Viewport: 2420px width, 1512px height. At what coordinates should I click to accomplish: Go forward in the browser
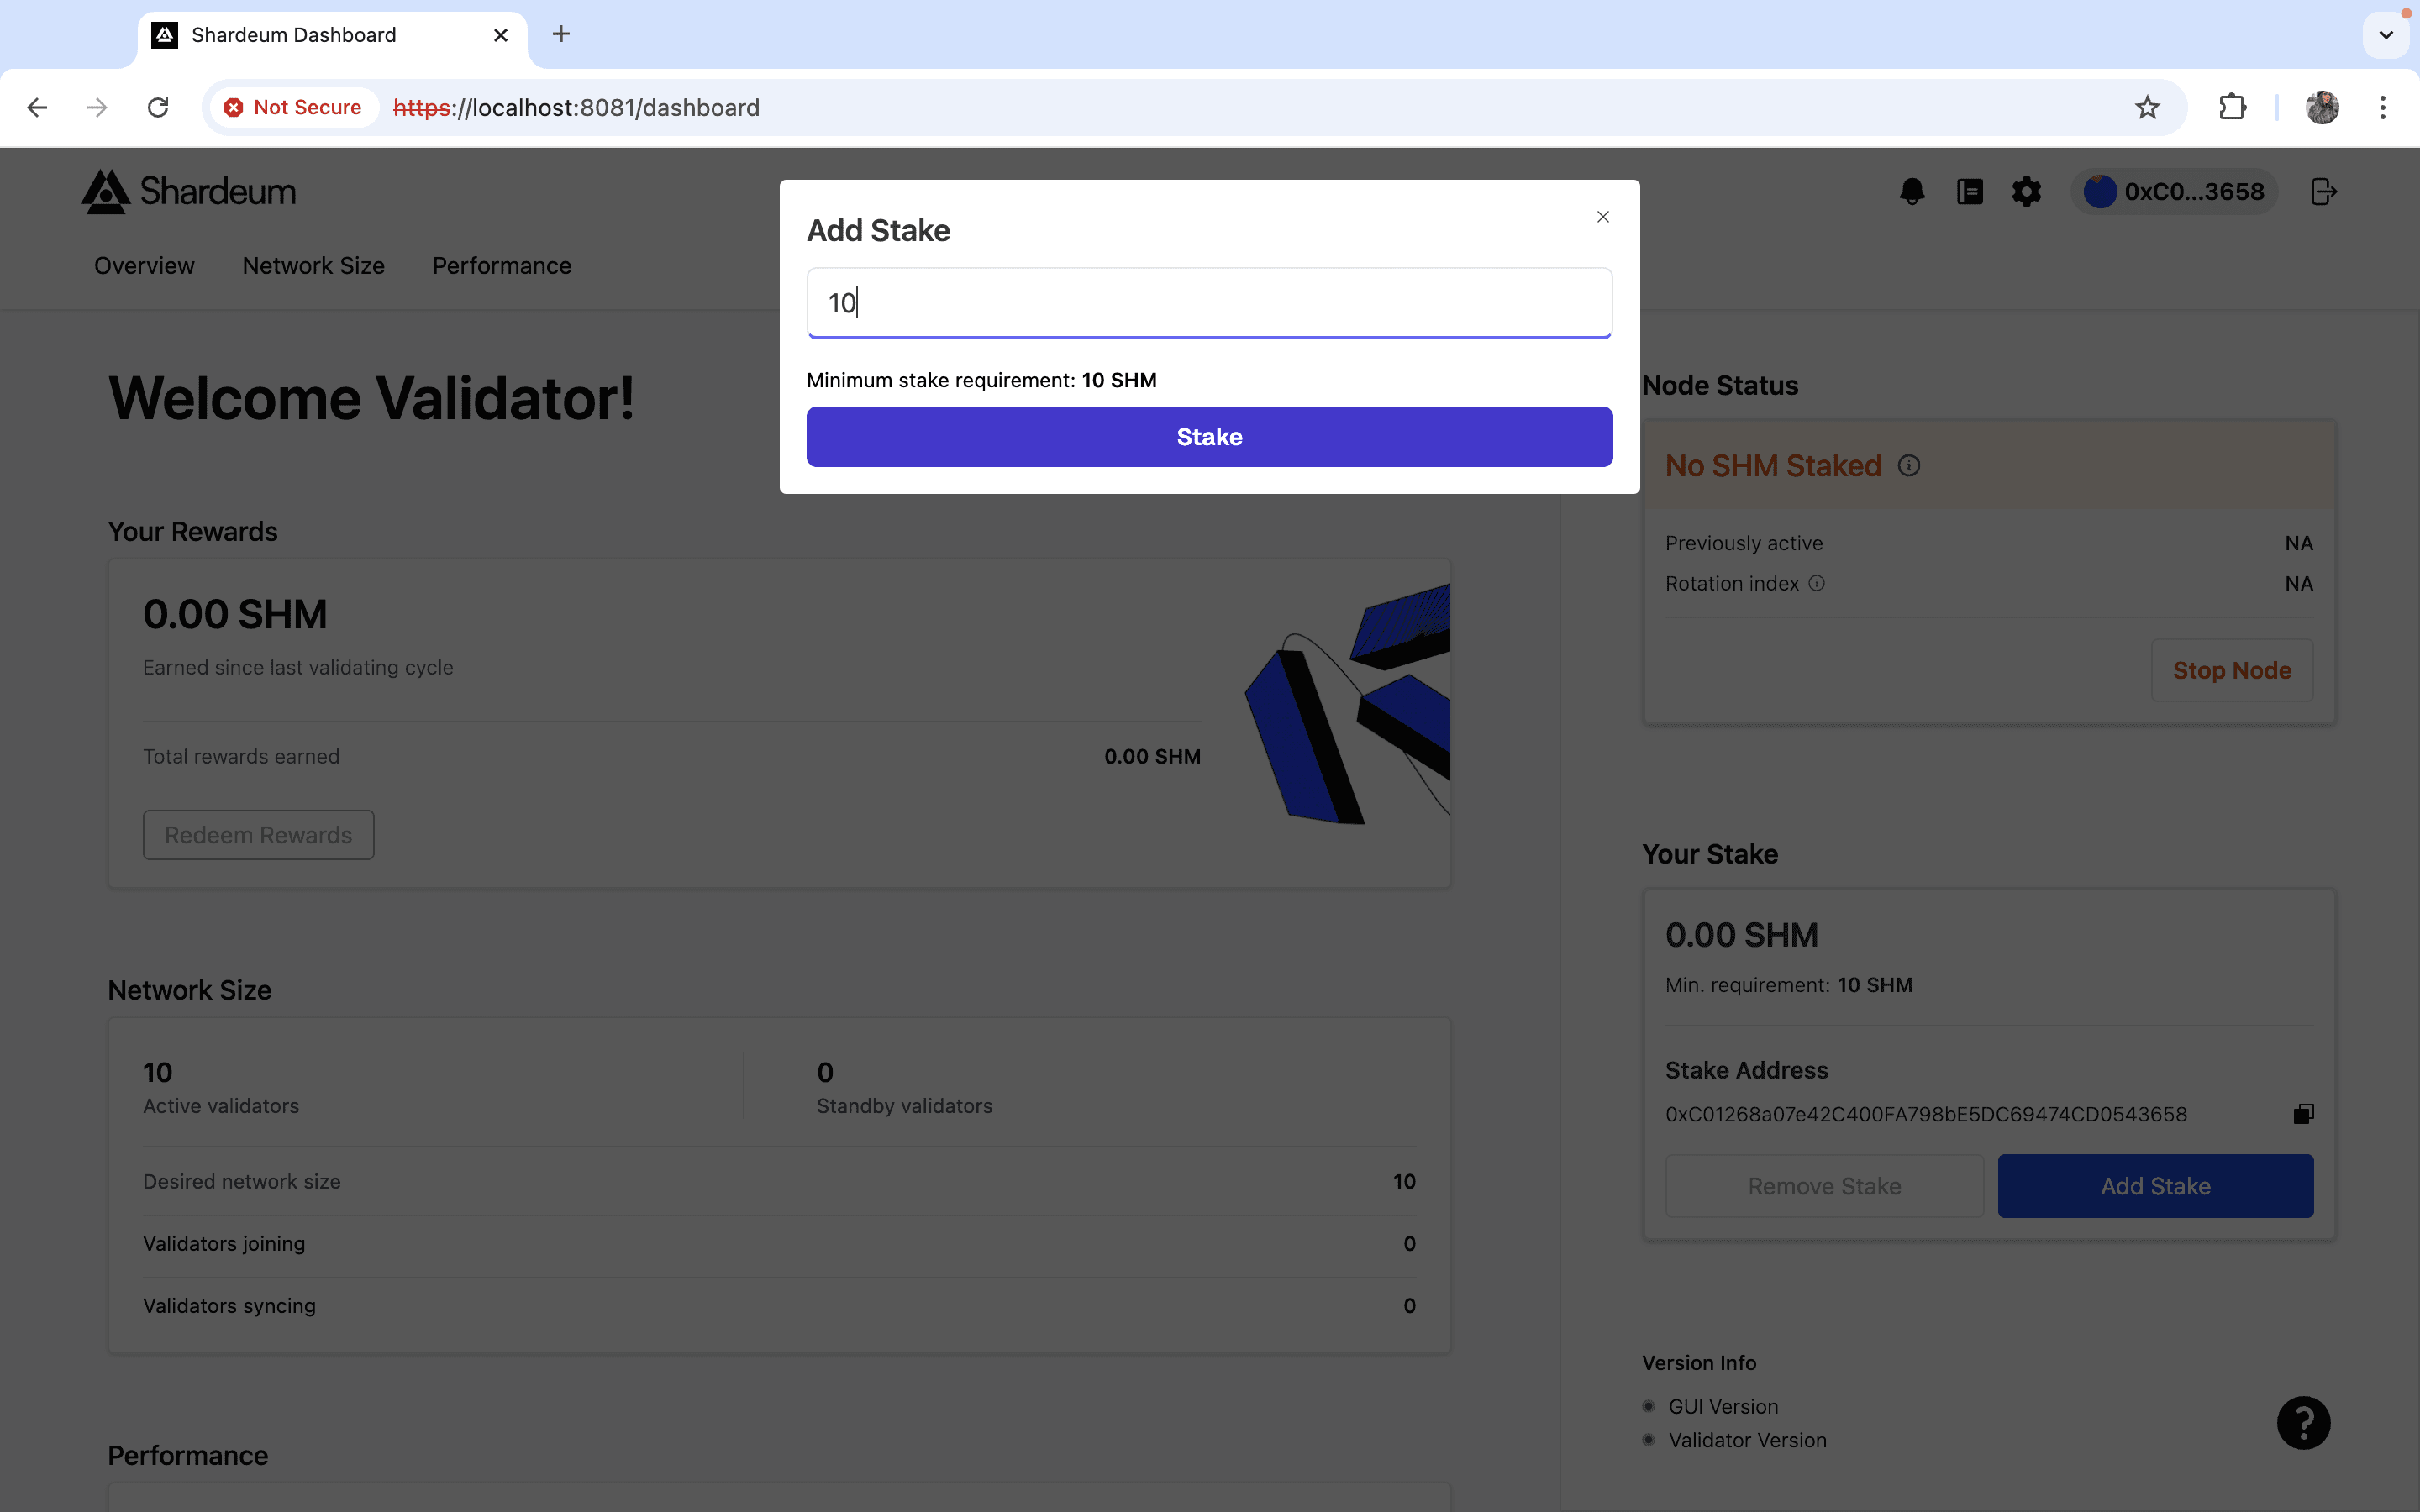click(x=97, y=107)
